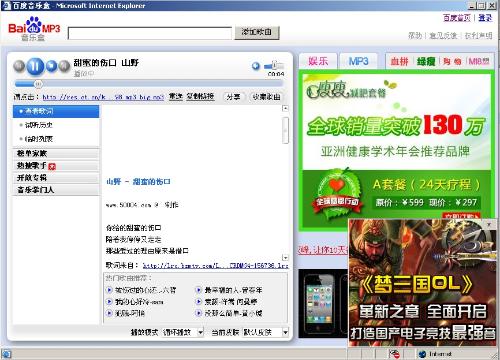Close the 梦三国OL popup ad
Screen dimensions: 500x360
[x=489, y=224]
